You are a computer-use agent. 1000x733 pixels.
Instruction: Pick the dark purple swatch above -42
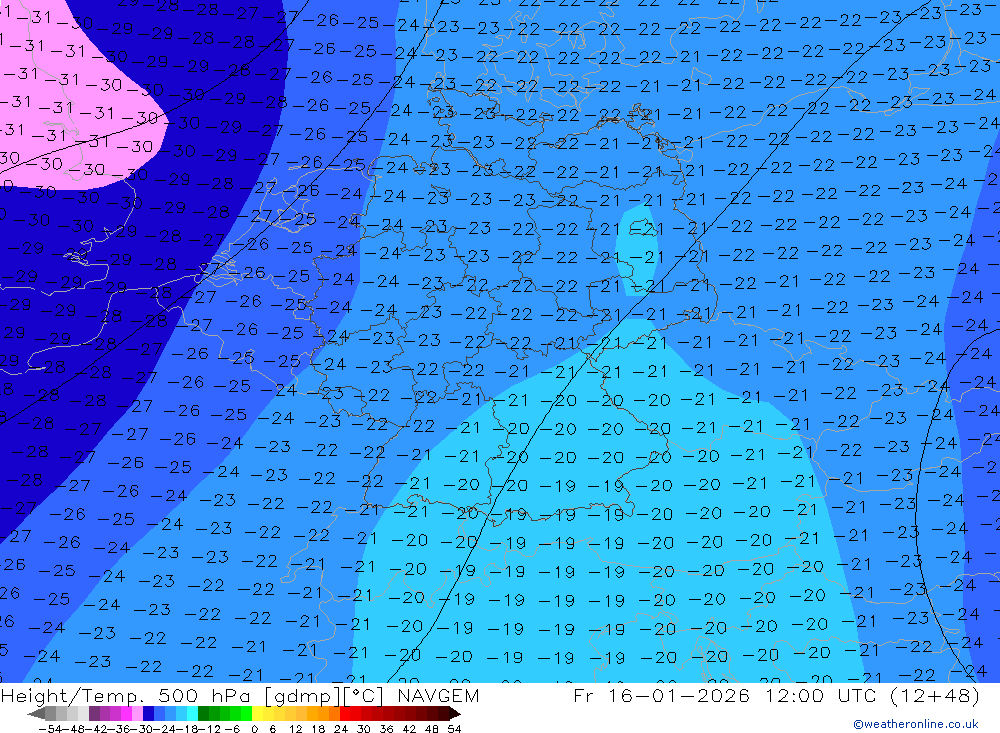(x=94, y=713)
